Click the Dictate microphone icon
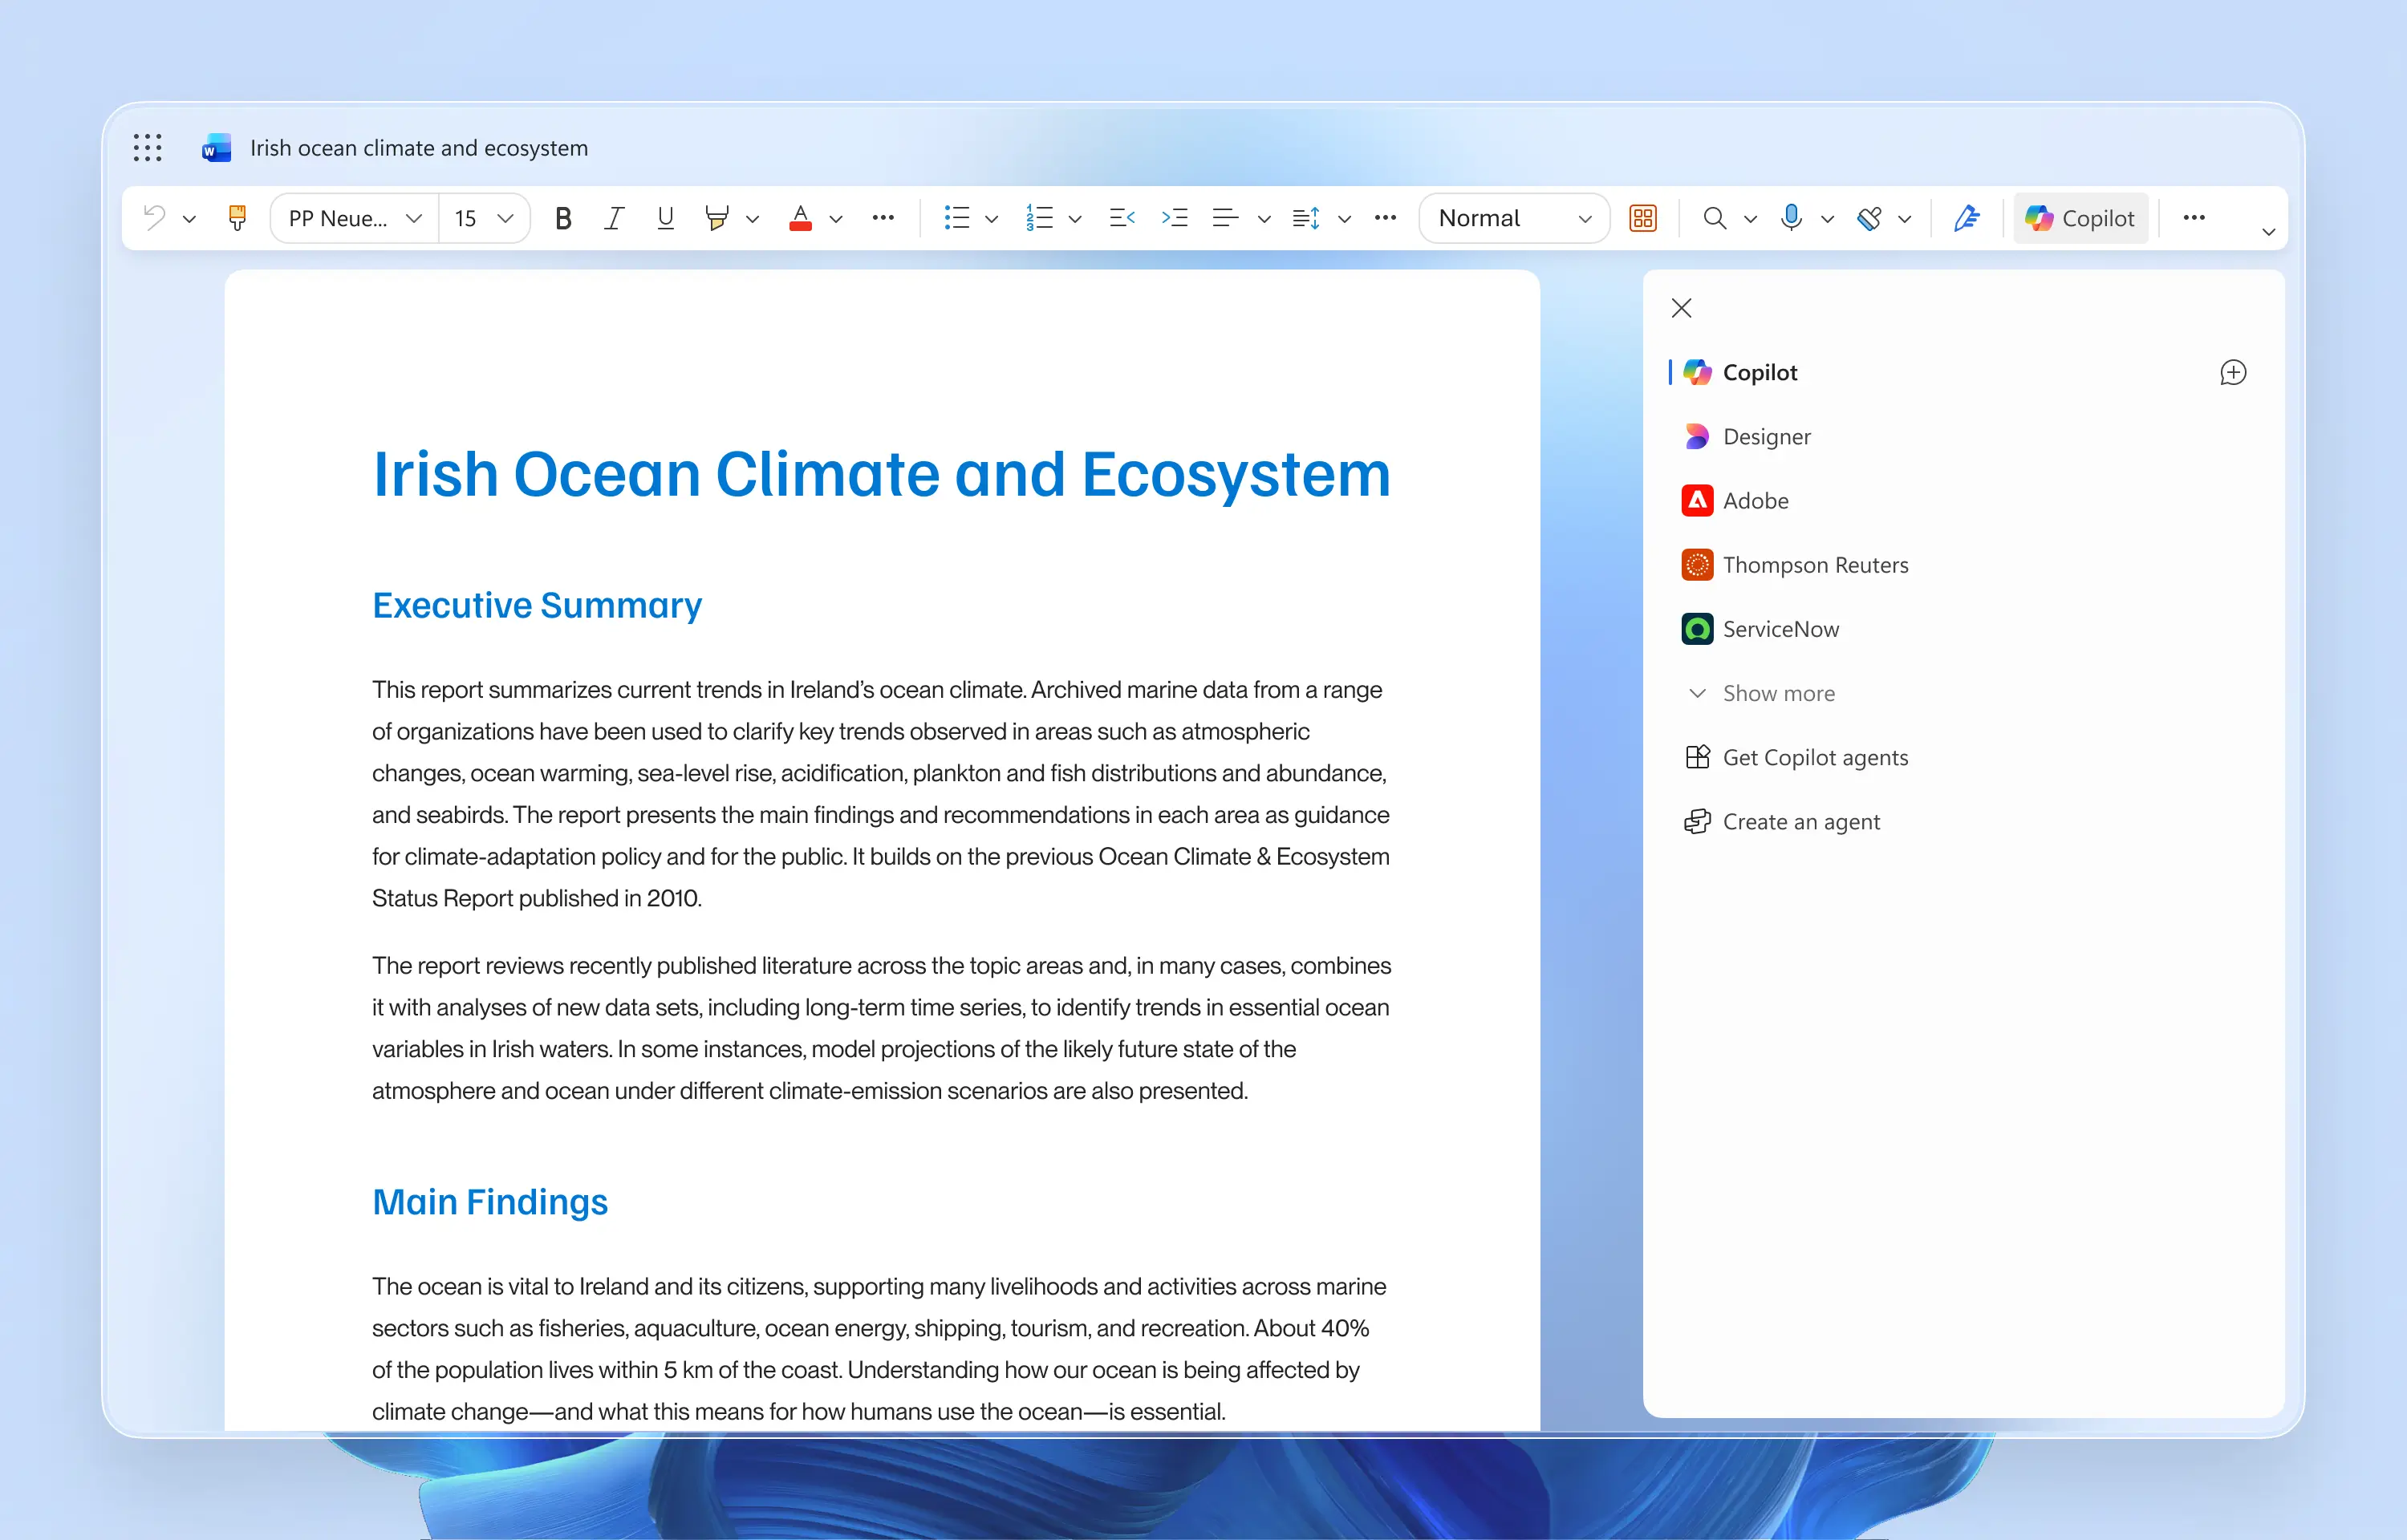This screenshot has height=1540, width=2407. coord(1791,217)
